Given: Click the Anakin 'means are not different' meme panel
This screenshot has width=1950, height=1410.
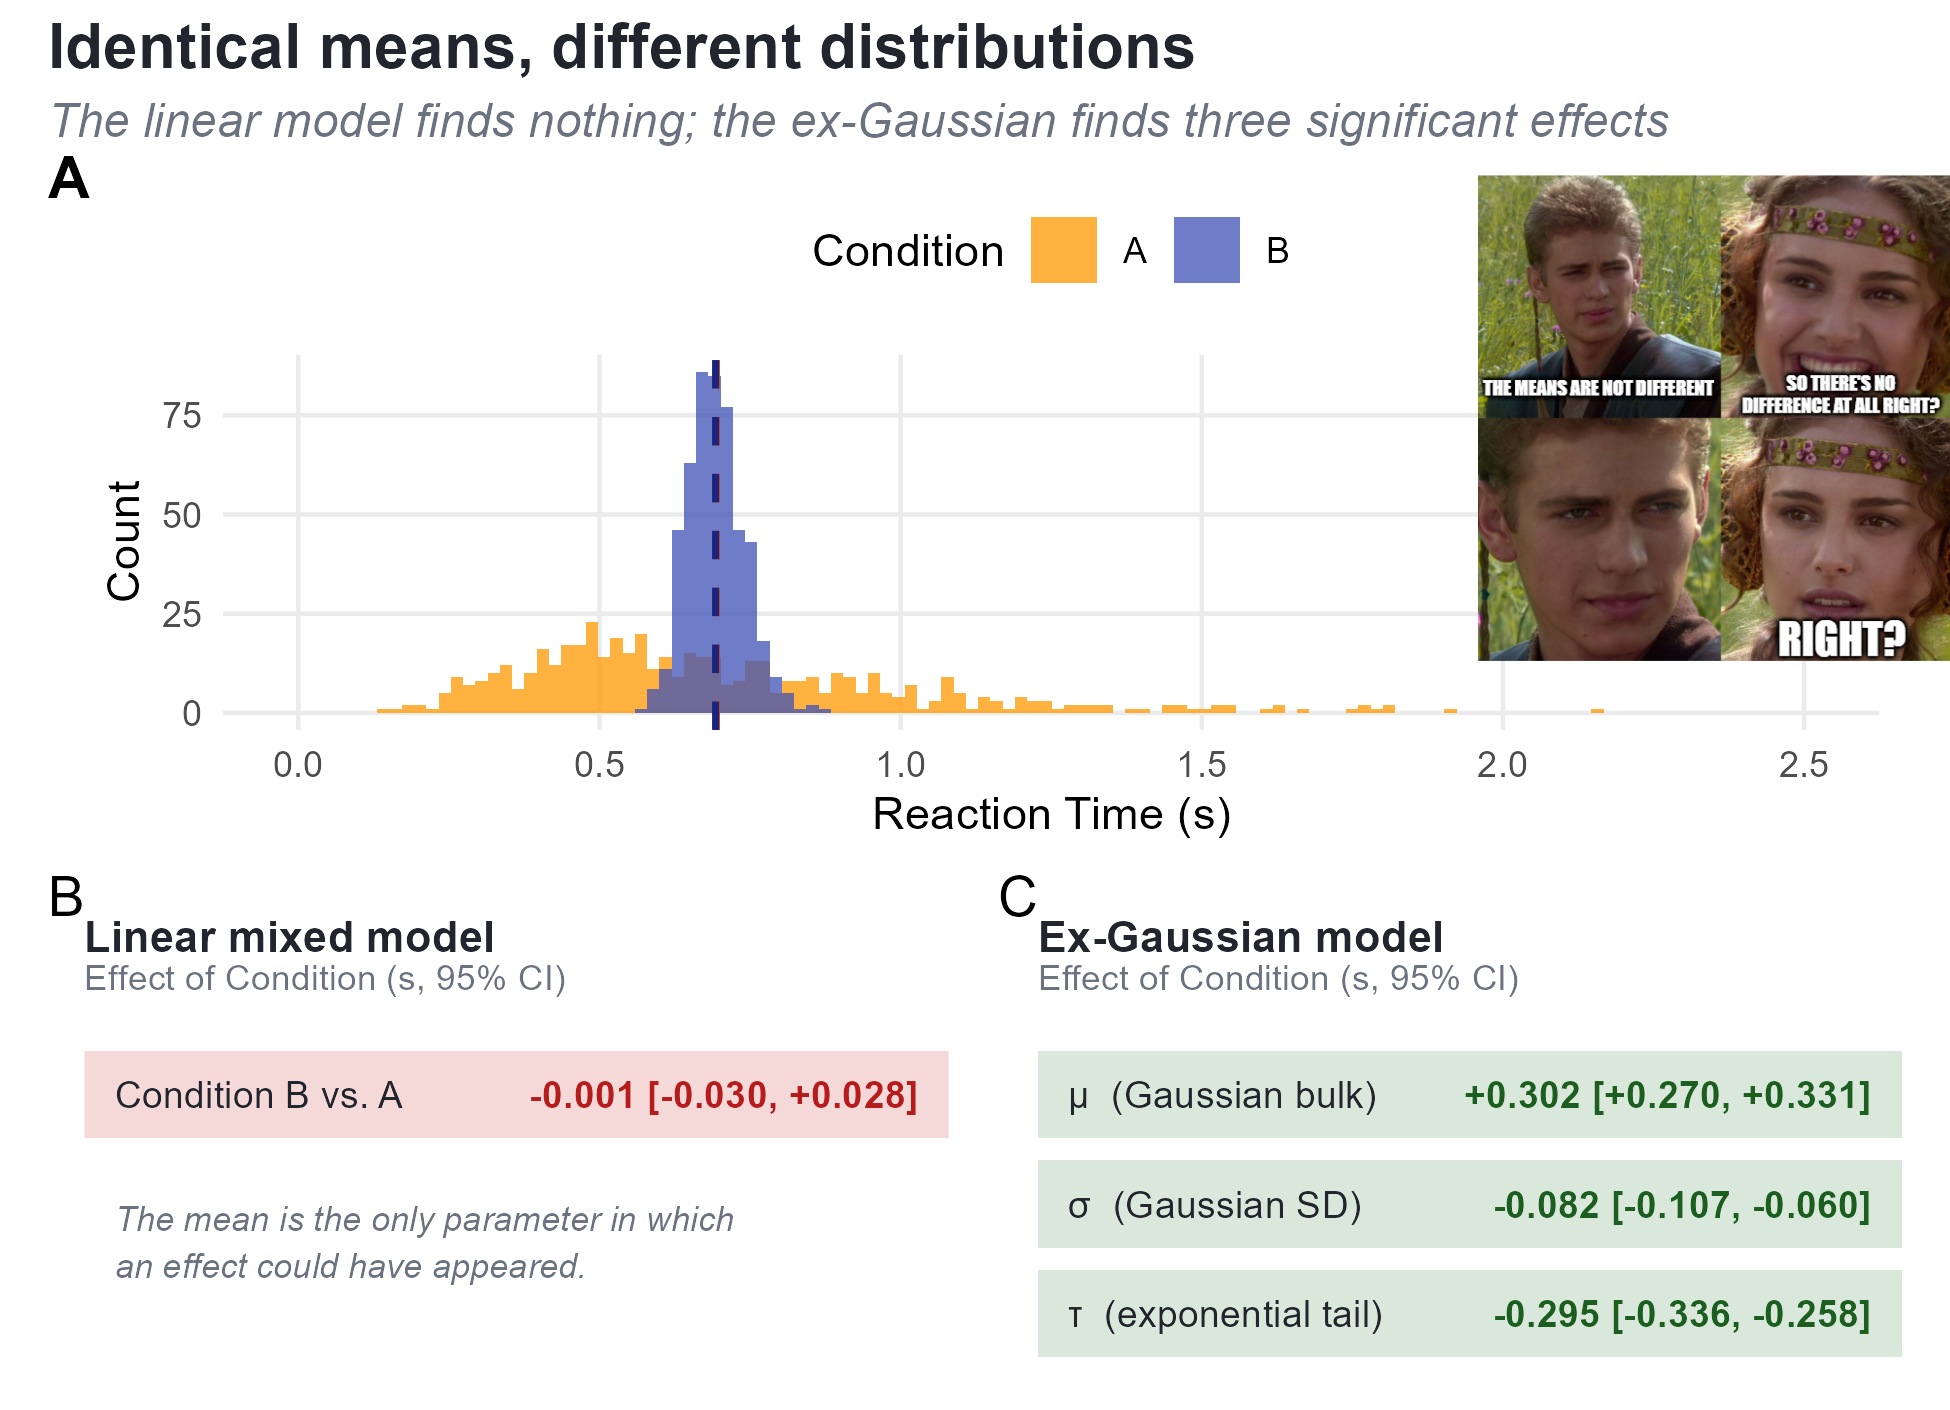Looking at the screenshot, I should (x=1599, y=296).
